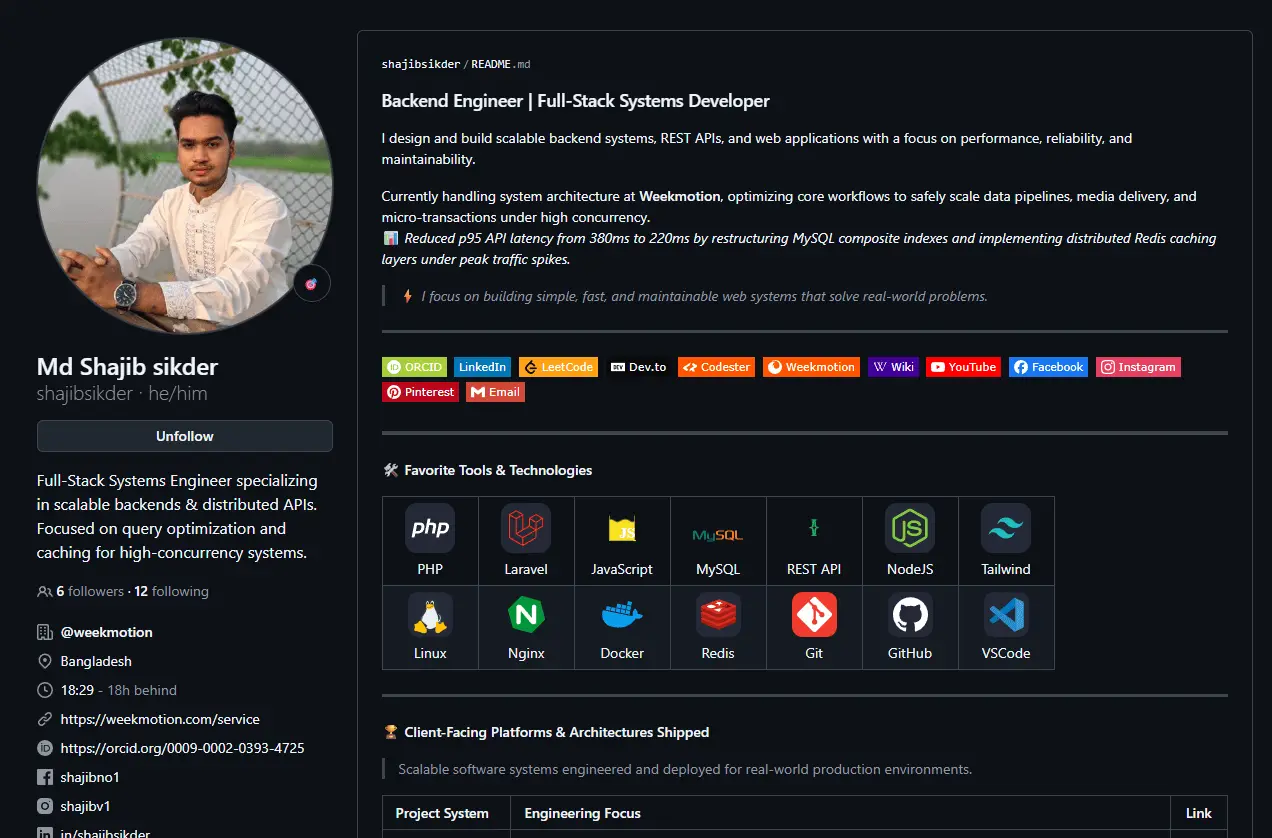
Task: Click the REST API icon
Action: (814, 528)
